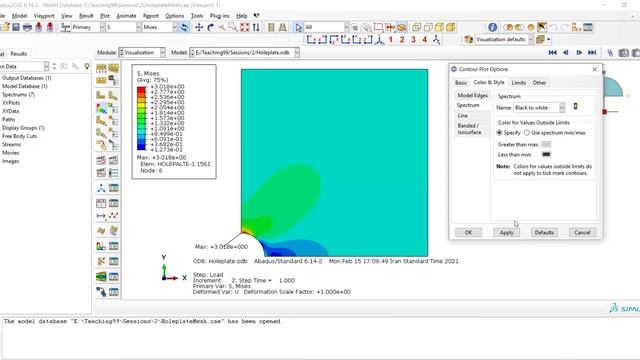Click the Animate time history icon
This screenshot has width=640, height=360.
pos(101,160)
